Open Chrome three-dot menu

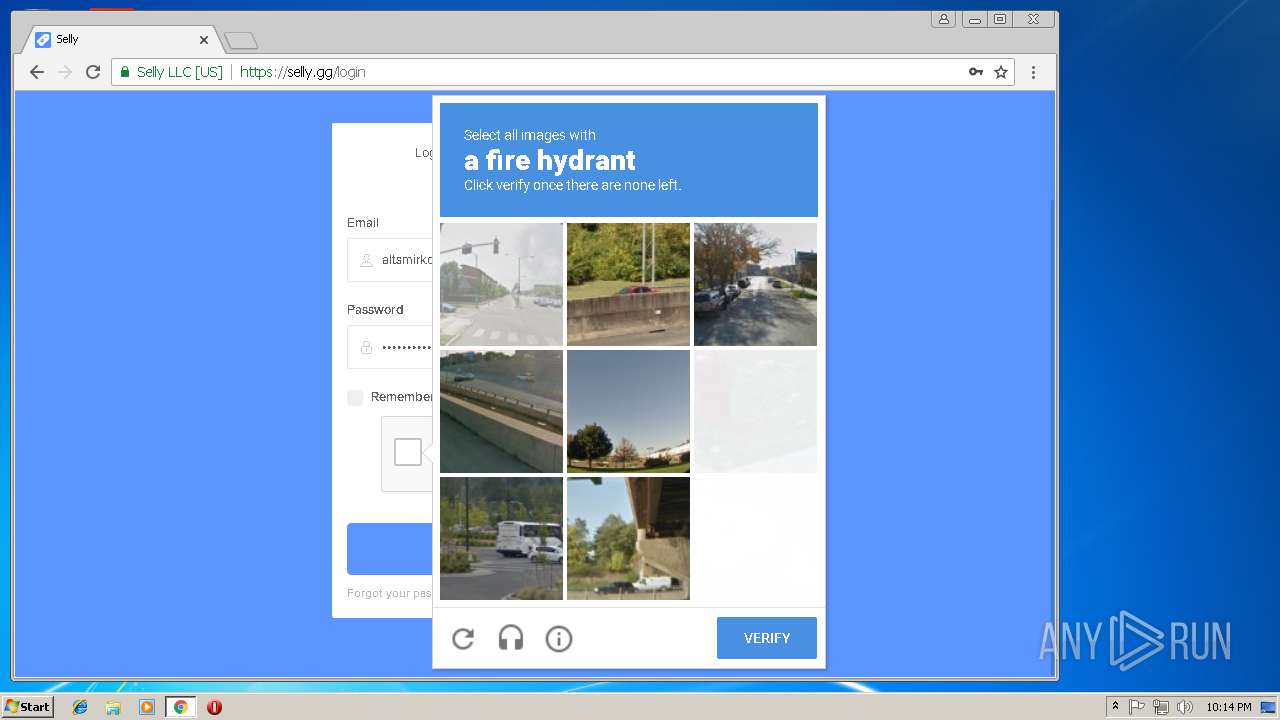click(x=1033, y=72)
